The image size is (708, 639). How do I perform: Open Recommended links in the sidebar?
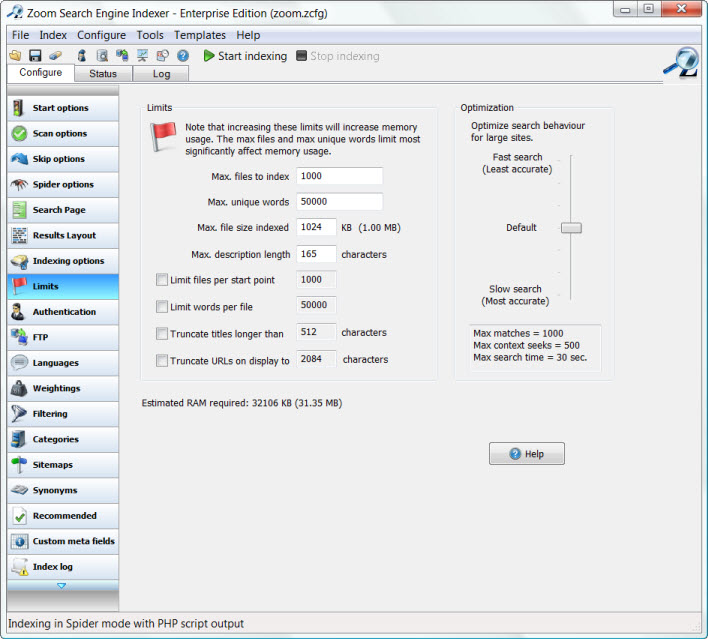tap(63, 516)
